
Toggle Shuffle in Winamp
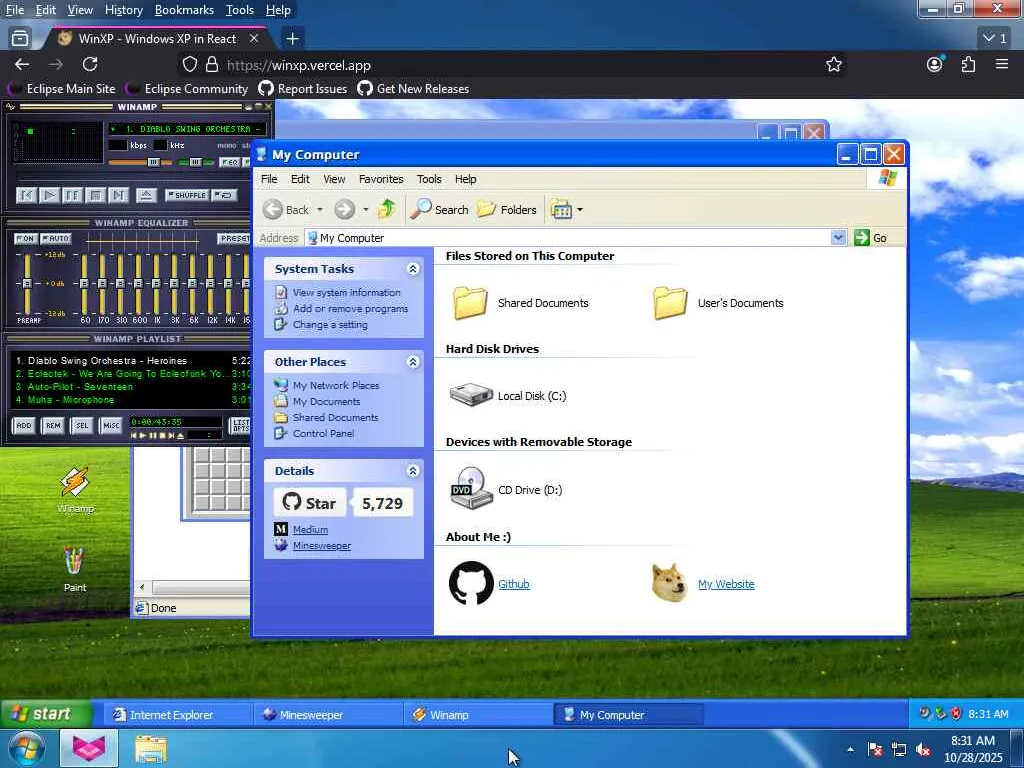[x=187, y=195]
